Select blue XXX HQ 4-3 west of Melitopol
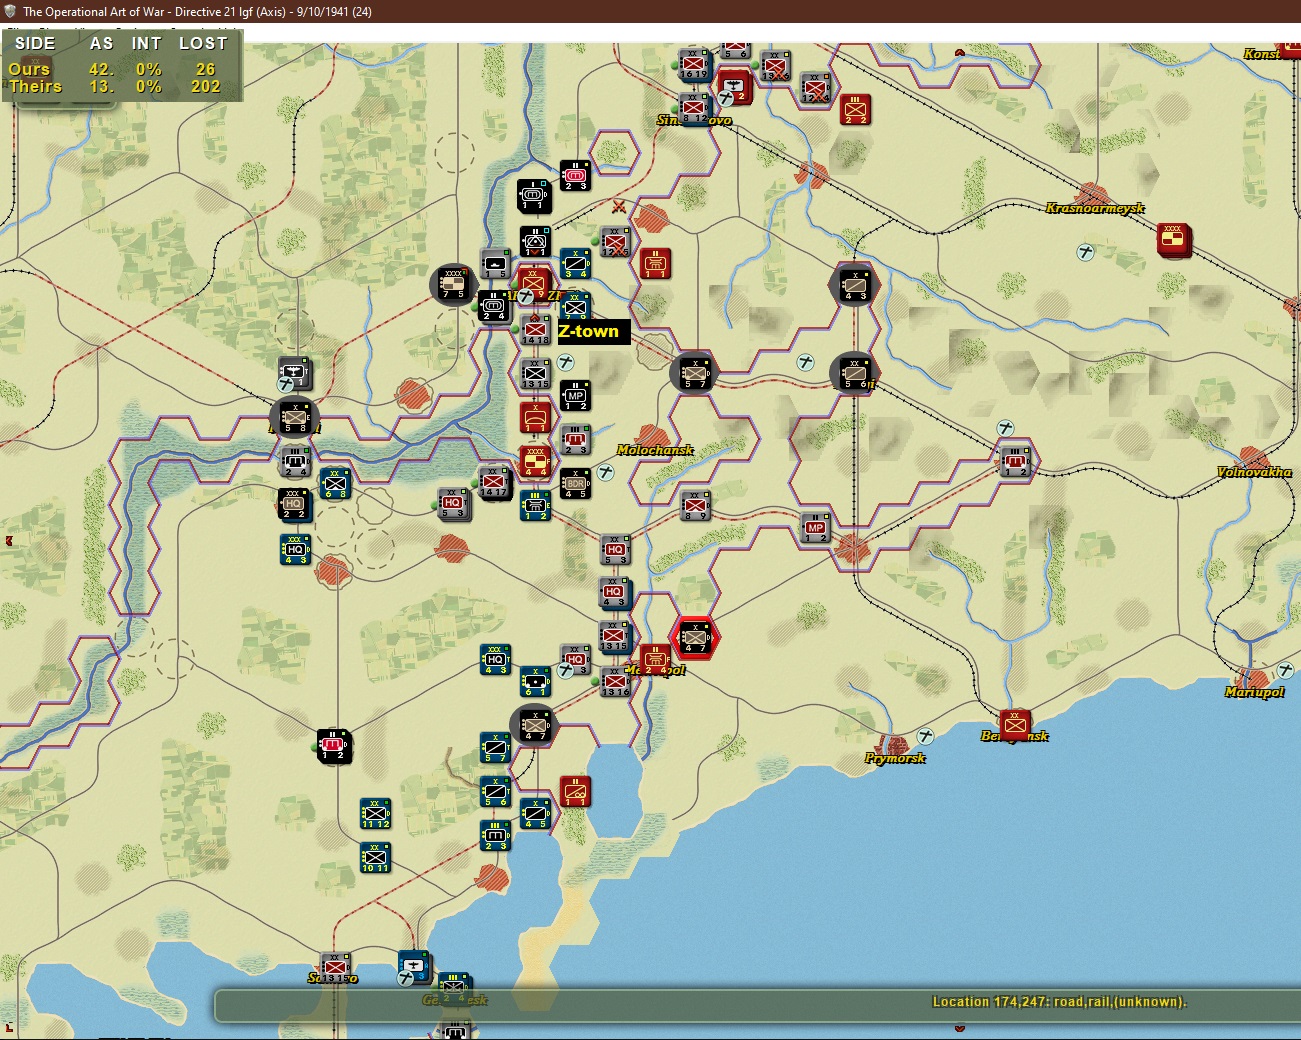 [x=495, y=660]
